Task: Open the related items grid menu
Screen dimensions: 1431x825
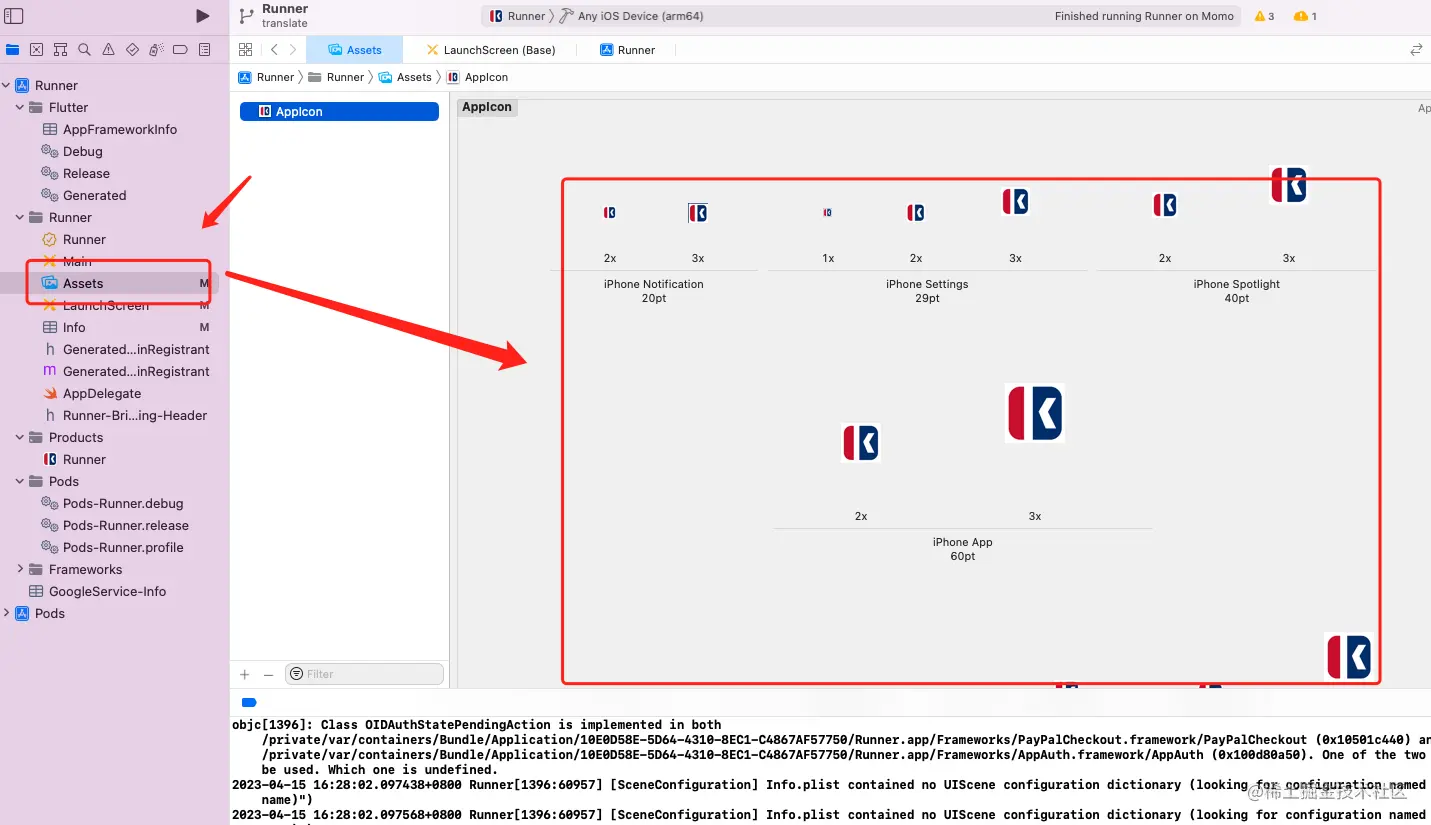Action: point(245,50)
